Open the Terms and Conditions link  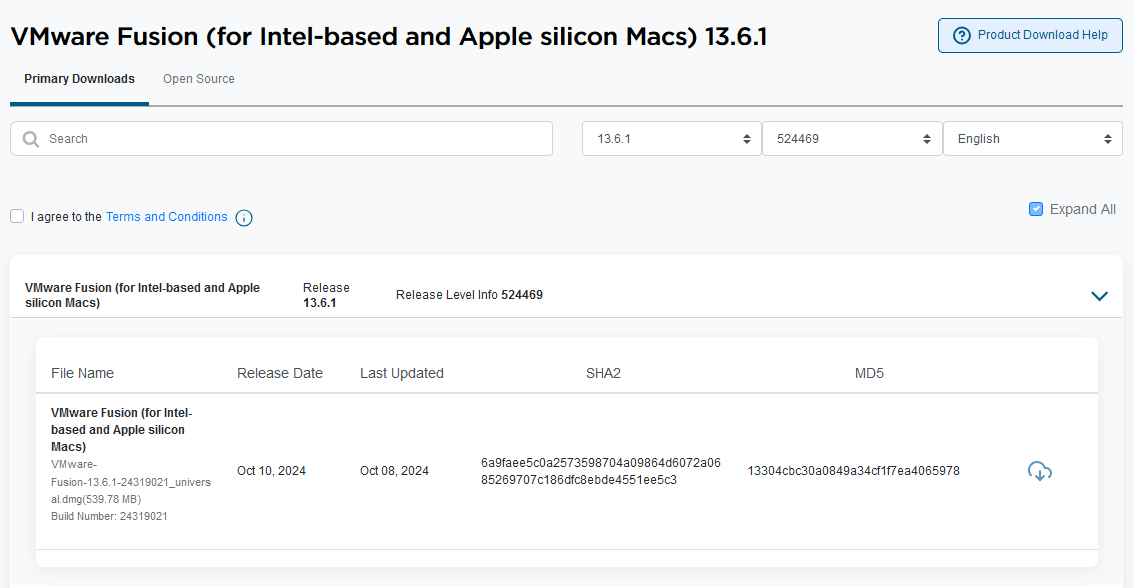[166, 217]
